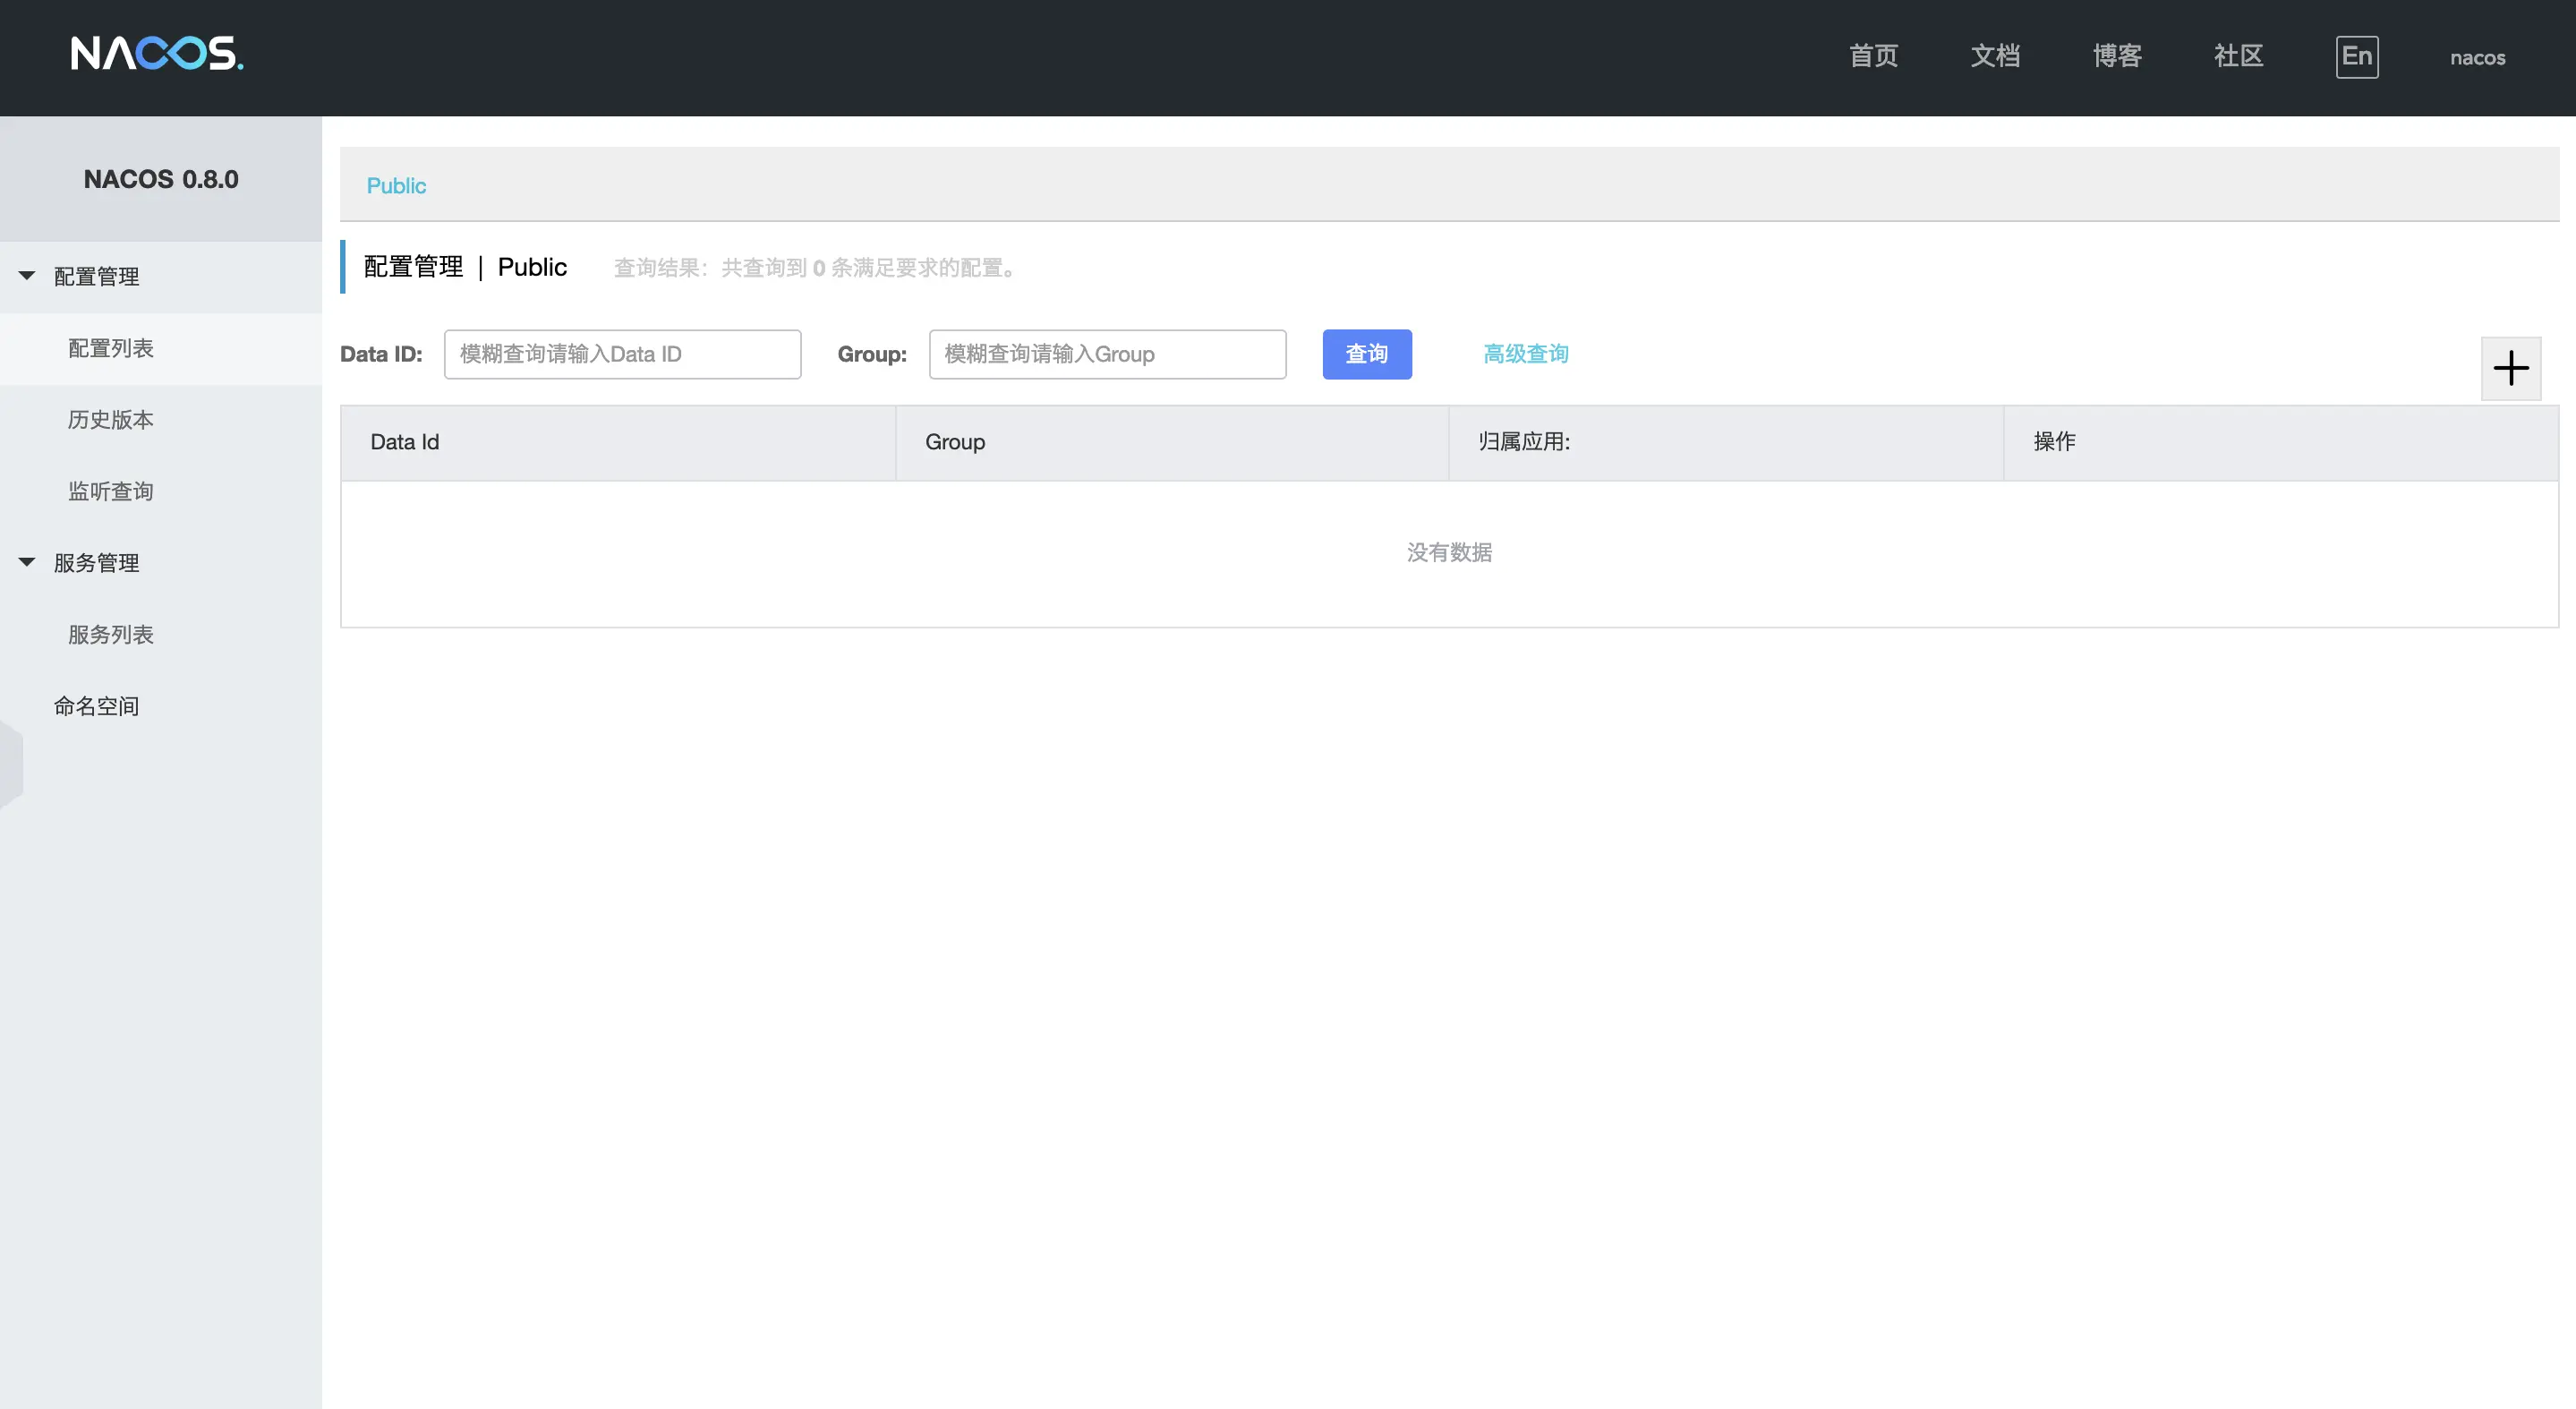
Task: Collapse the sidebar using left edge handle
Action: pyautogui.click(x=10, y=764)
